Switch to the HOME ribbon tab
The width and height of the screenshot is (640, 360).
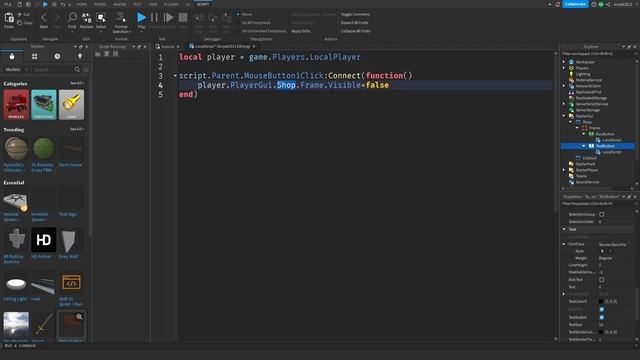click(x=82, y=4)
